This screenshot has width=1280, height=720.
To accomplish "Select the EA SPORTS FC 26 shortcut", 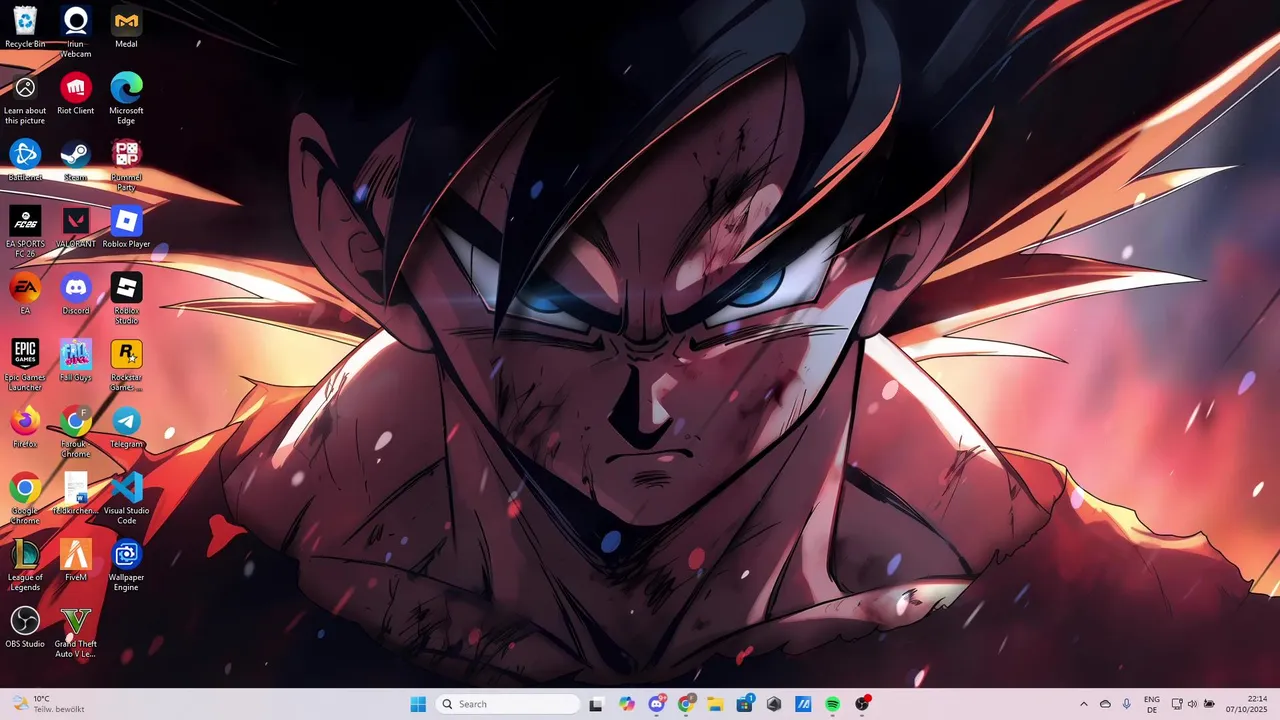I will 25,232.
